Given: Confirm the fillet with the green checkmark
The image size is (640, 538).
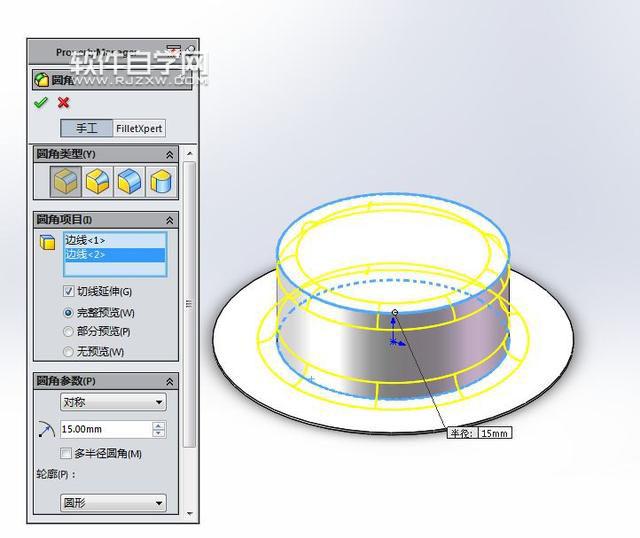Looking at the screenshot, I should pyautogui.click(x=40, y=102).
